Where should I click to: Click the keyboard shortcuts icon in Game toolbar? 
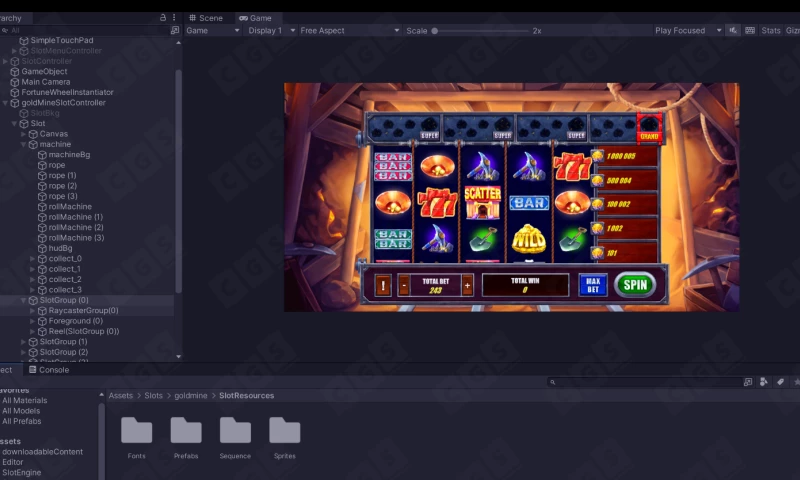click(749, 31)
